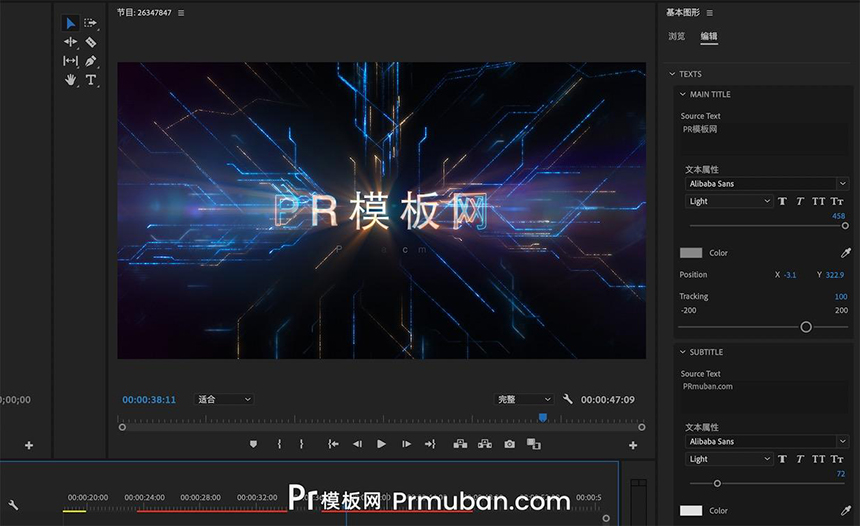Image resolution: width=860 pixels, height=526 pixels.
Task: Open subtitle Alibaba Sans font dropdown
Action: click(x=767, y=442)
